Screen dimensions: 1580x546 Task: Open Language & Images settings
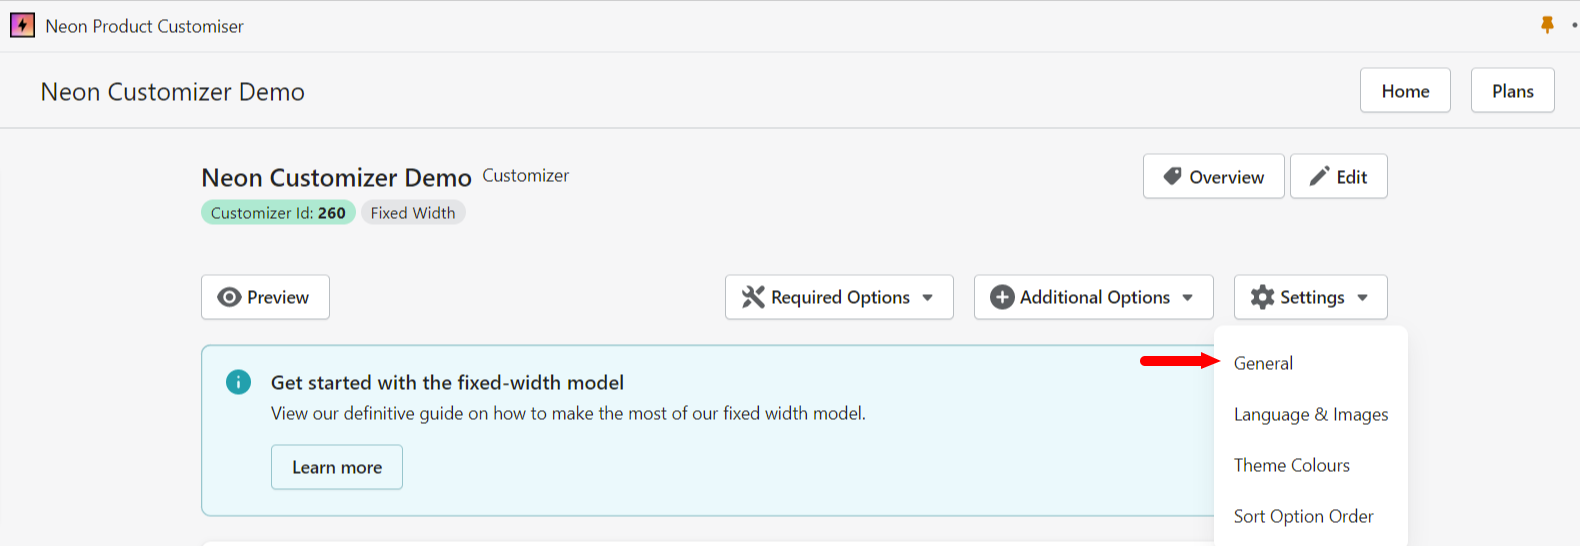[x=1310, y=414]
